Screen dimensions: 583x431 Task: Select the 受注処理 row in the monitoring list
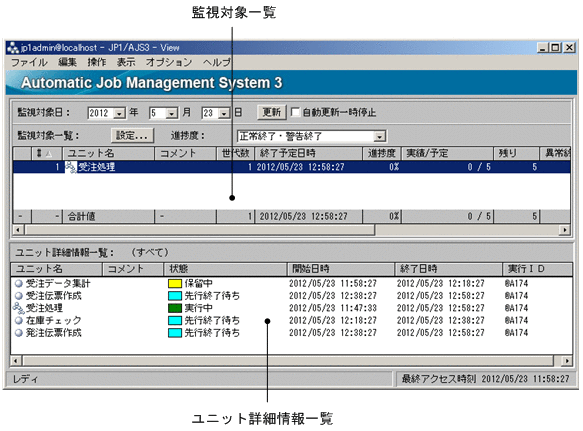[x=292, y=167]
